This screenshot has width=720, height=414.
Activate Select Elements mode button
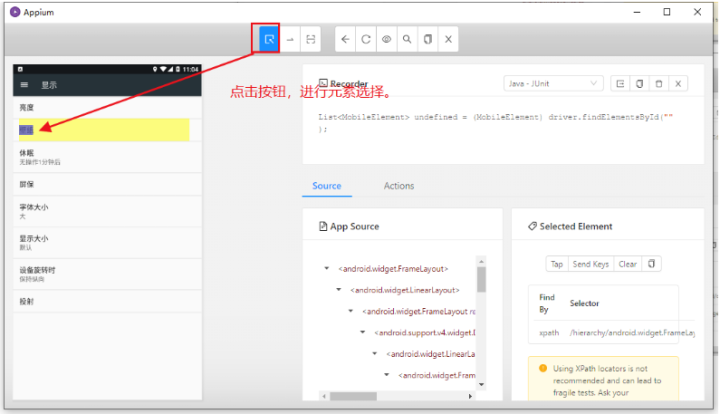click(269, 39)
